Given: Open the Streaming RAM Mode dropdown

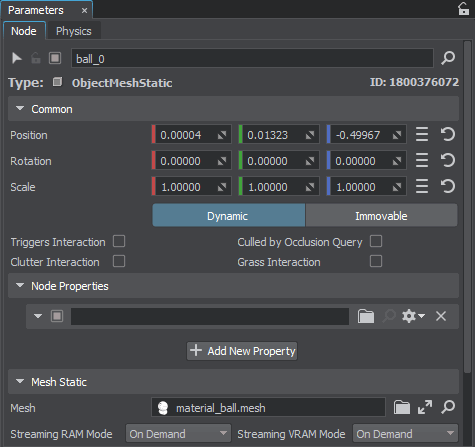Looking at the screenshot, I should pos(178,434).
